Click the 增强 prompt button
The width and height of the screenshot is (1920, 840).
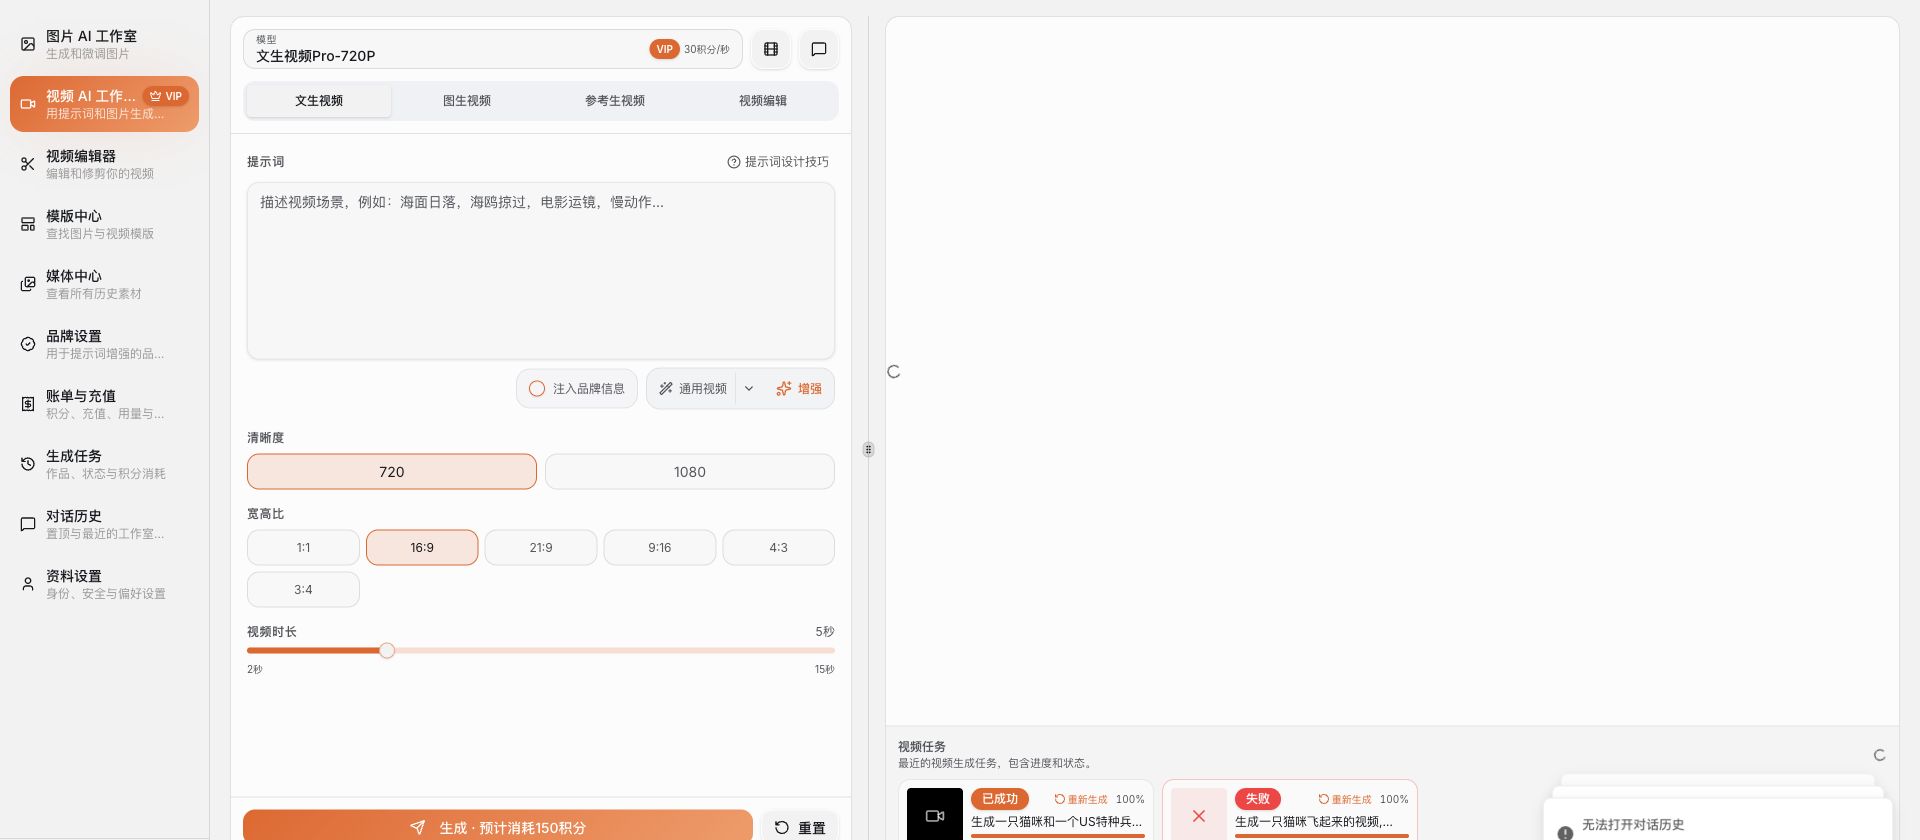pos(799,389)
